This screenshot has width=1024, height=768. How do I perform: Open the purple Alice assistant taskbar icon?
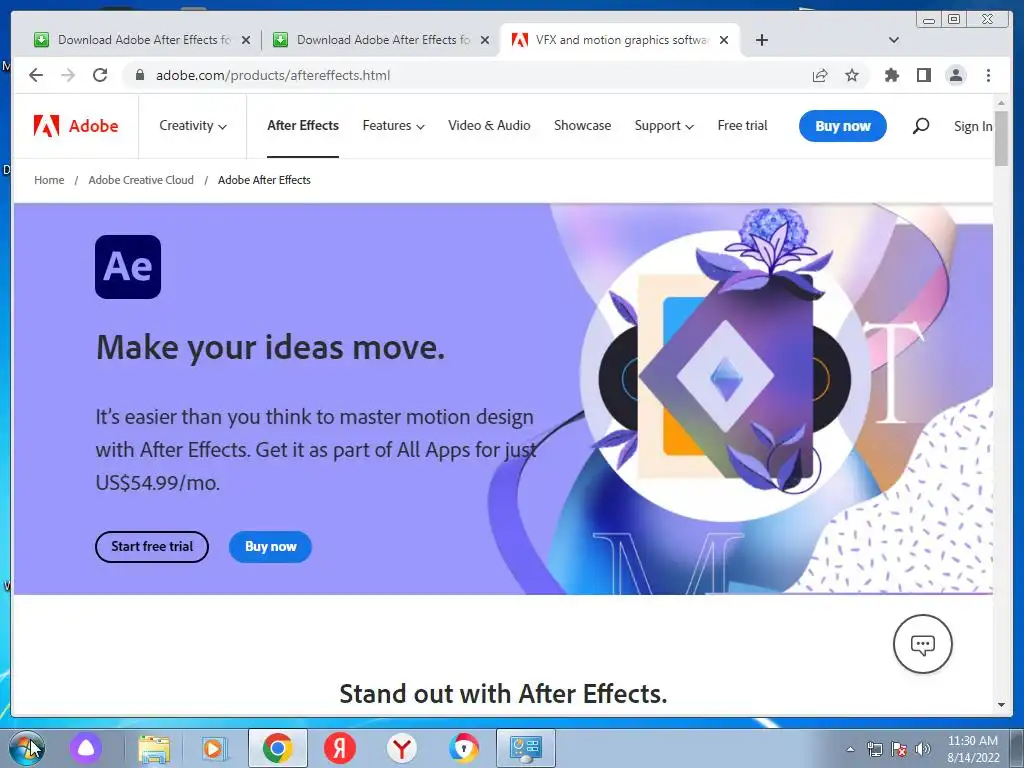tap(86, 748)
